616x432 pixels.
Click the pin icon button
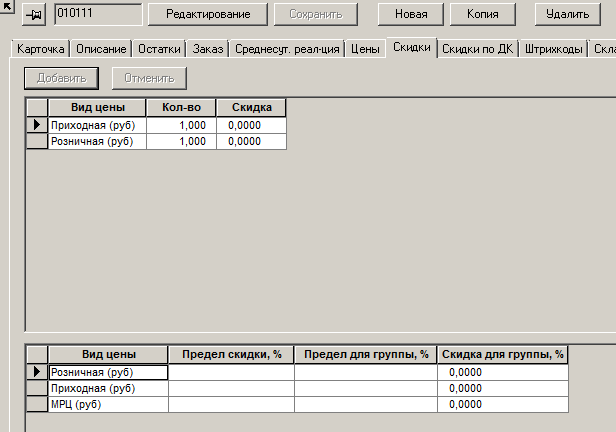click(x=34, y=15)
